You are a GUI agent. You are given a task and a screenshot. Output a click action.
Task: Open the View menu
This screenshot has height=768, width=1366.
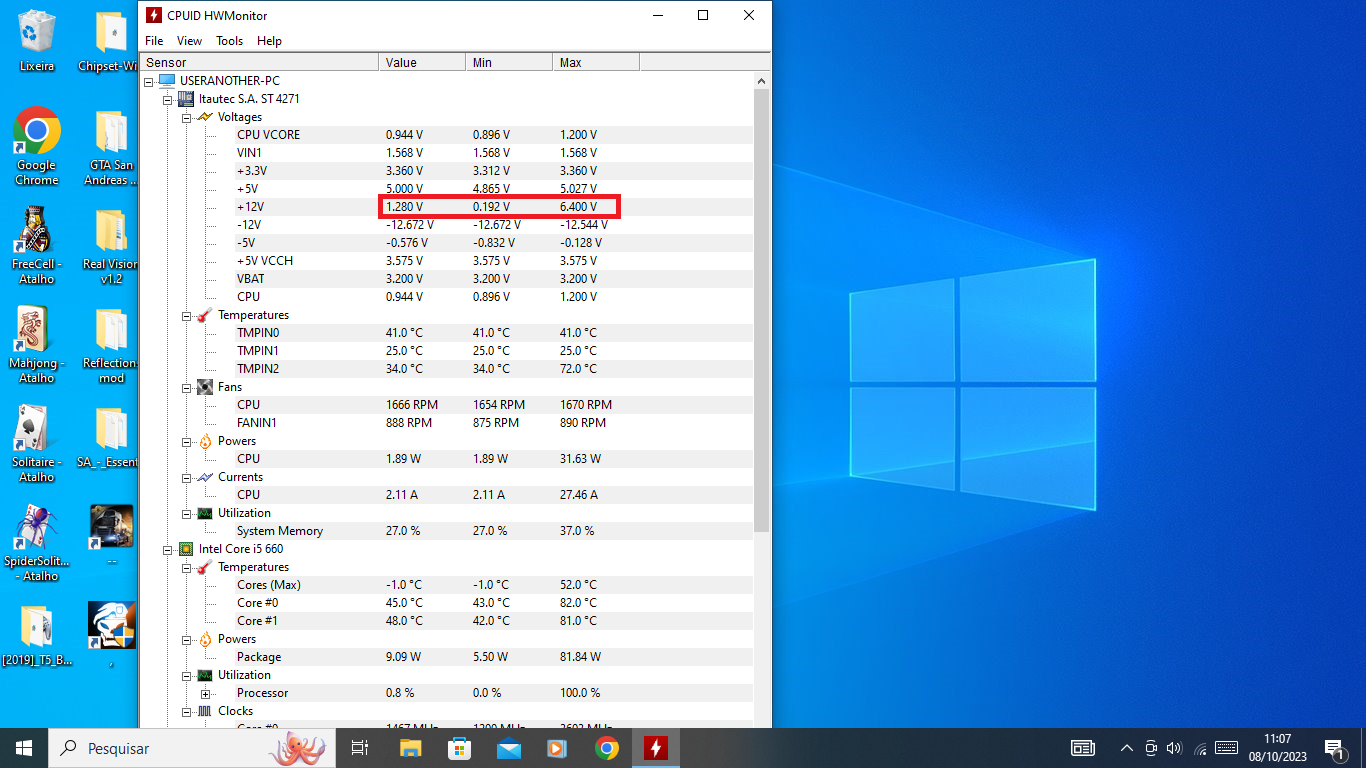tap(189, 41)
